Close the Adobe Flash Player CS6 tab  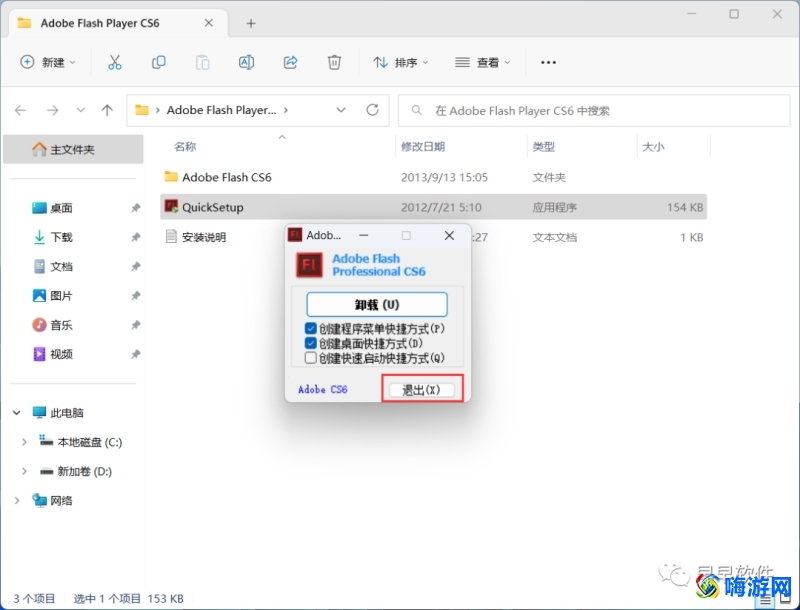pyautogui.click(x=209, y=23)
